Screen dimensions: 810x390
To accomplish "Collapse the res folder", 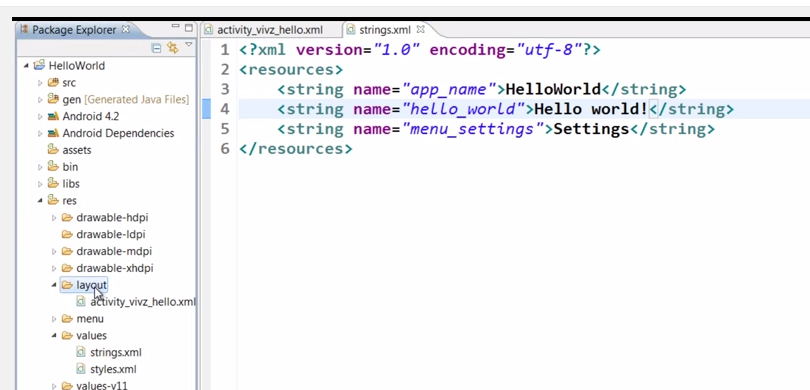I will [40, 200].
